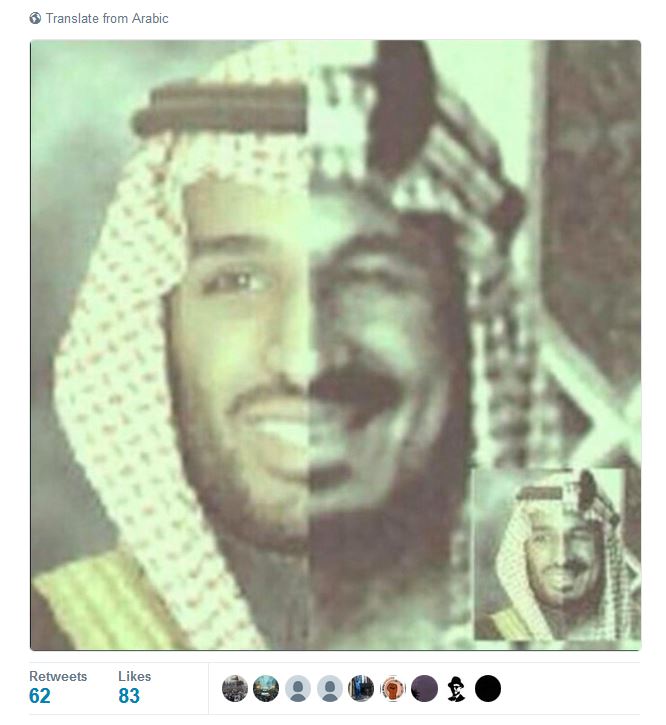Open the first default gray silhouette avatar

click(298, 688)
